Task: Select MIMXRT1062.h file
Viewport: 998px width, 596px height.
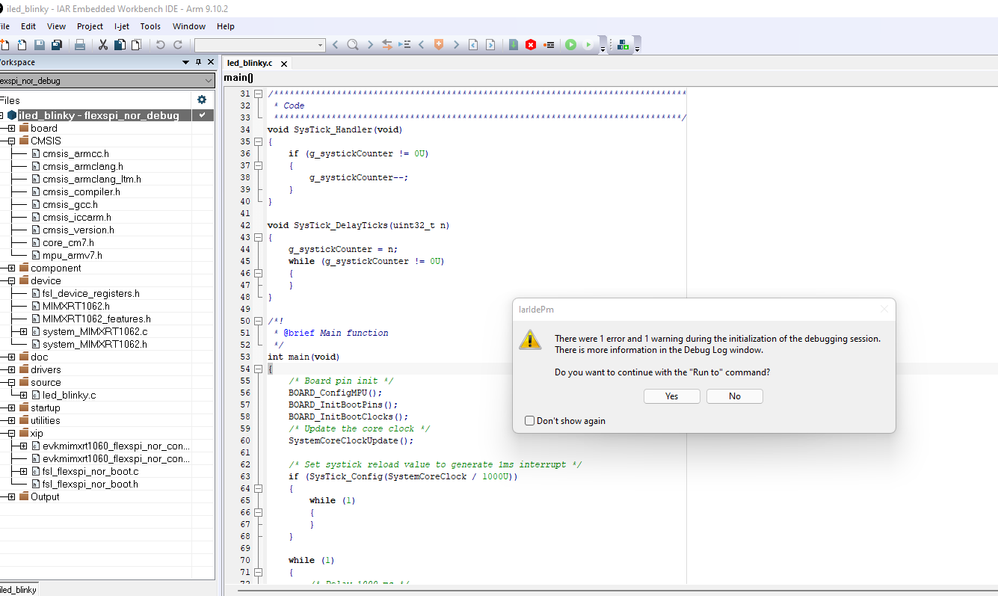Action: coord(76,306)
